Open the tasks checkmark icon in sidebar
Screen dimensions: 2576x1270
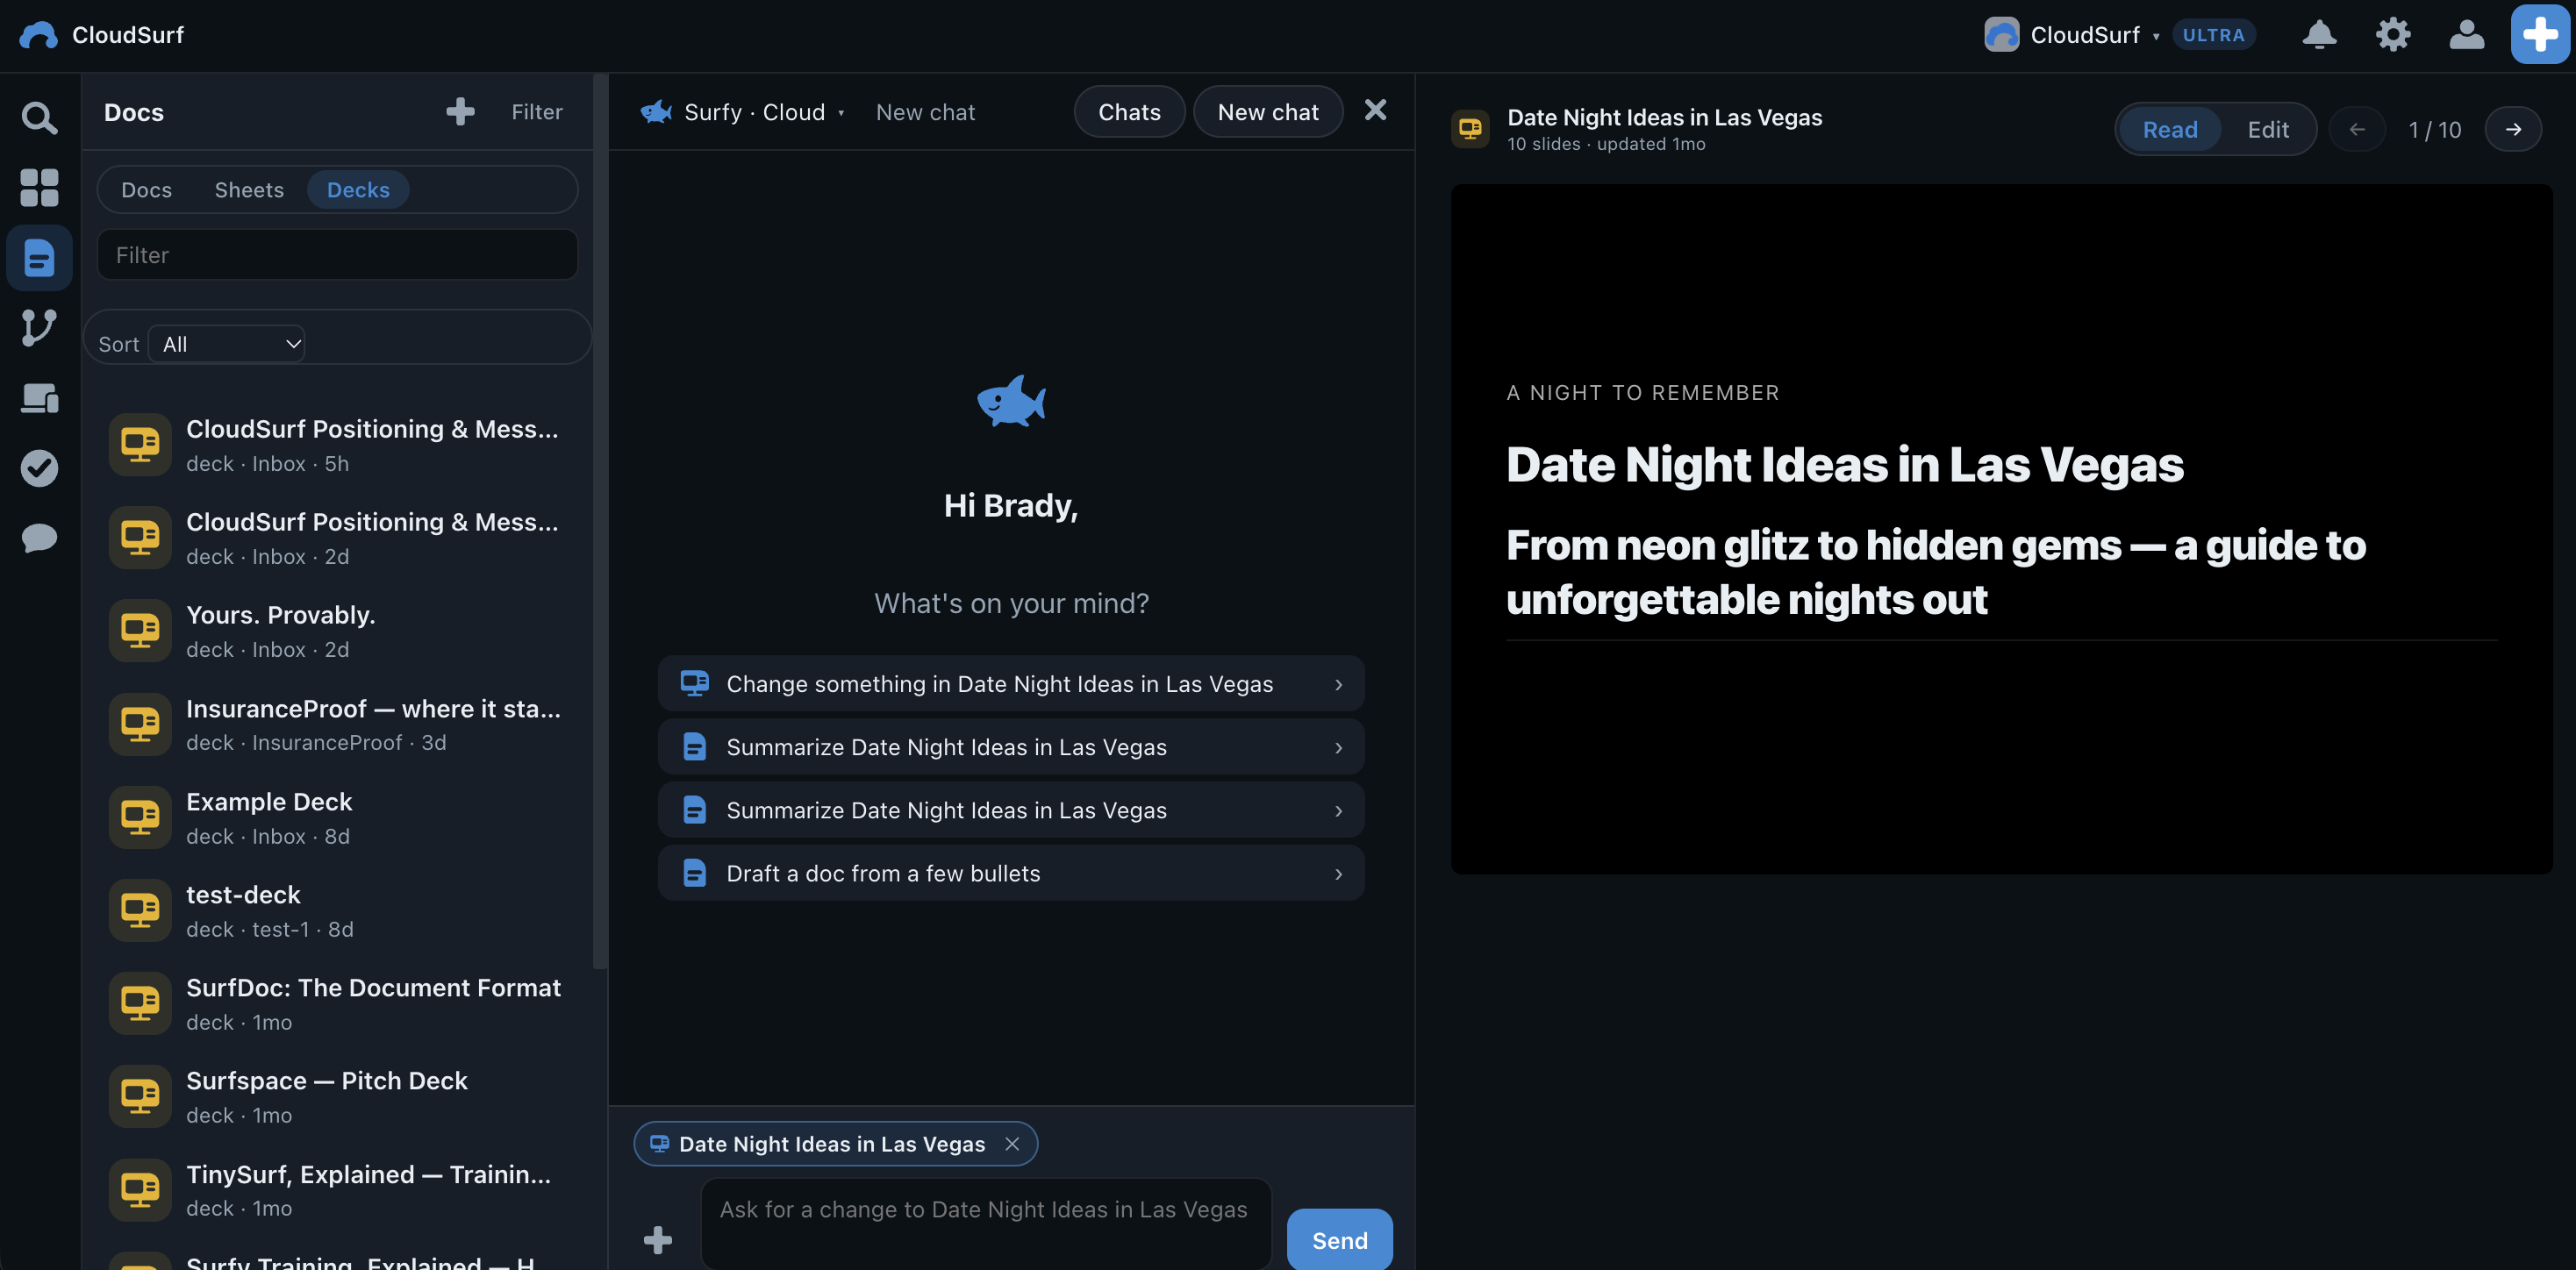(39, 468)
